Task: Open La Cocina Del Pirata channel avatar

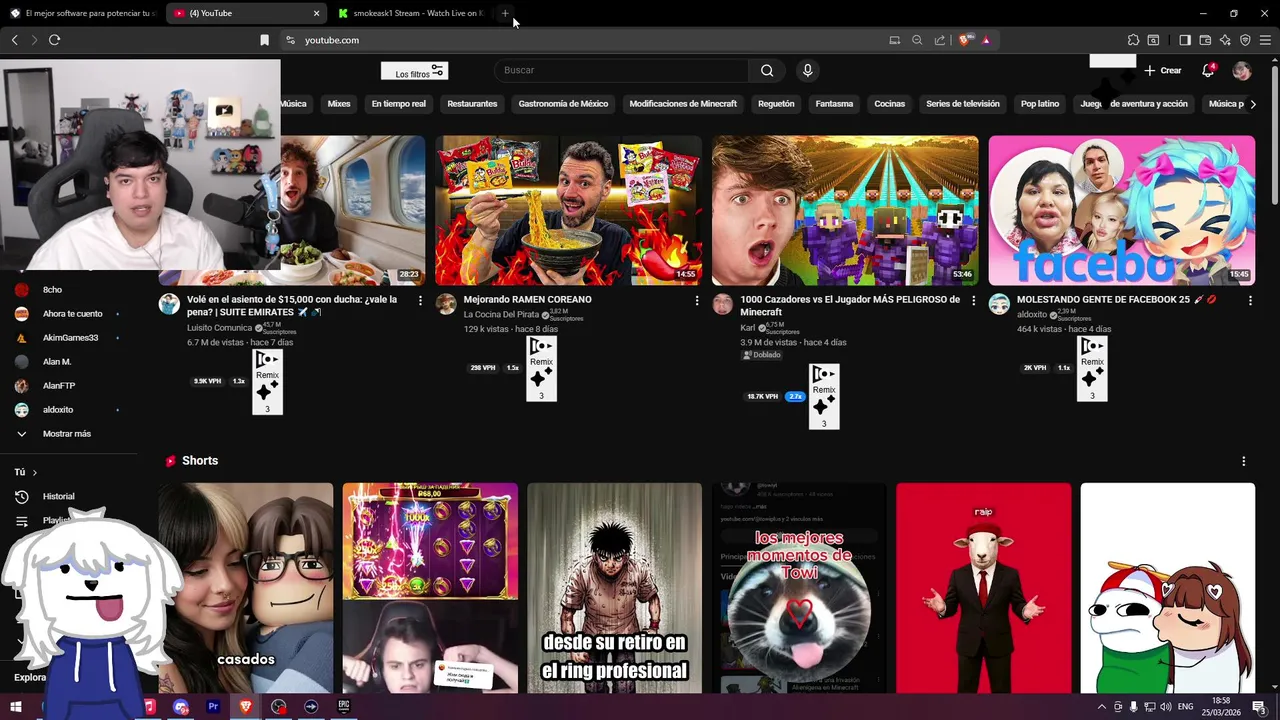Action: click(446, 304)
